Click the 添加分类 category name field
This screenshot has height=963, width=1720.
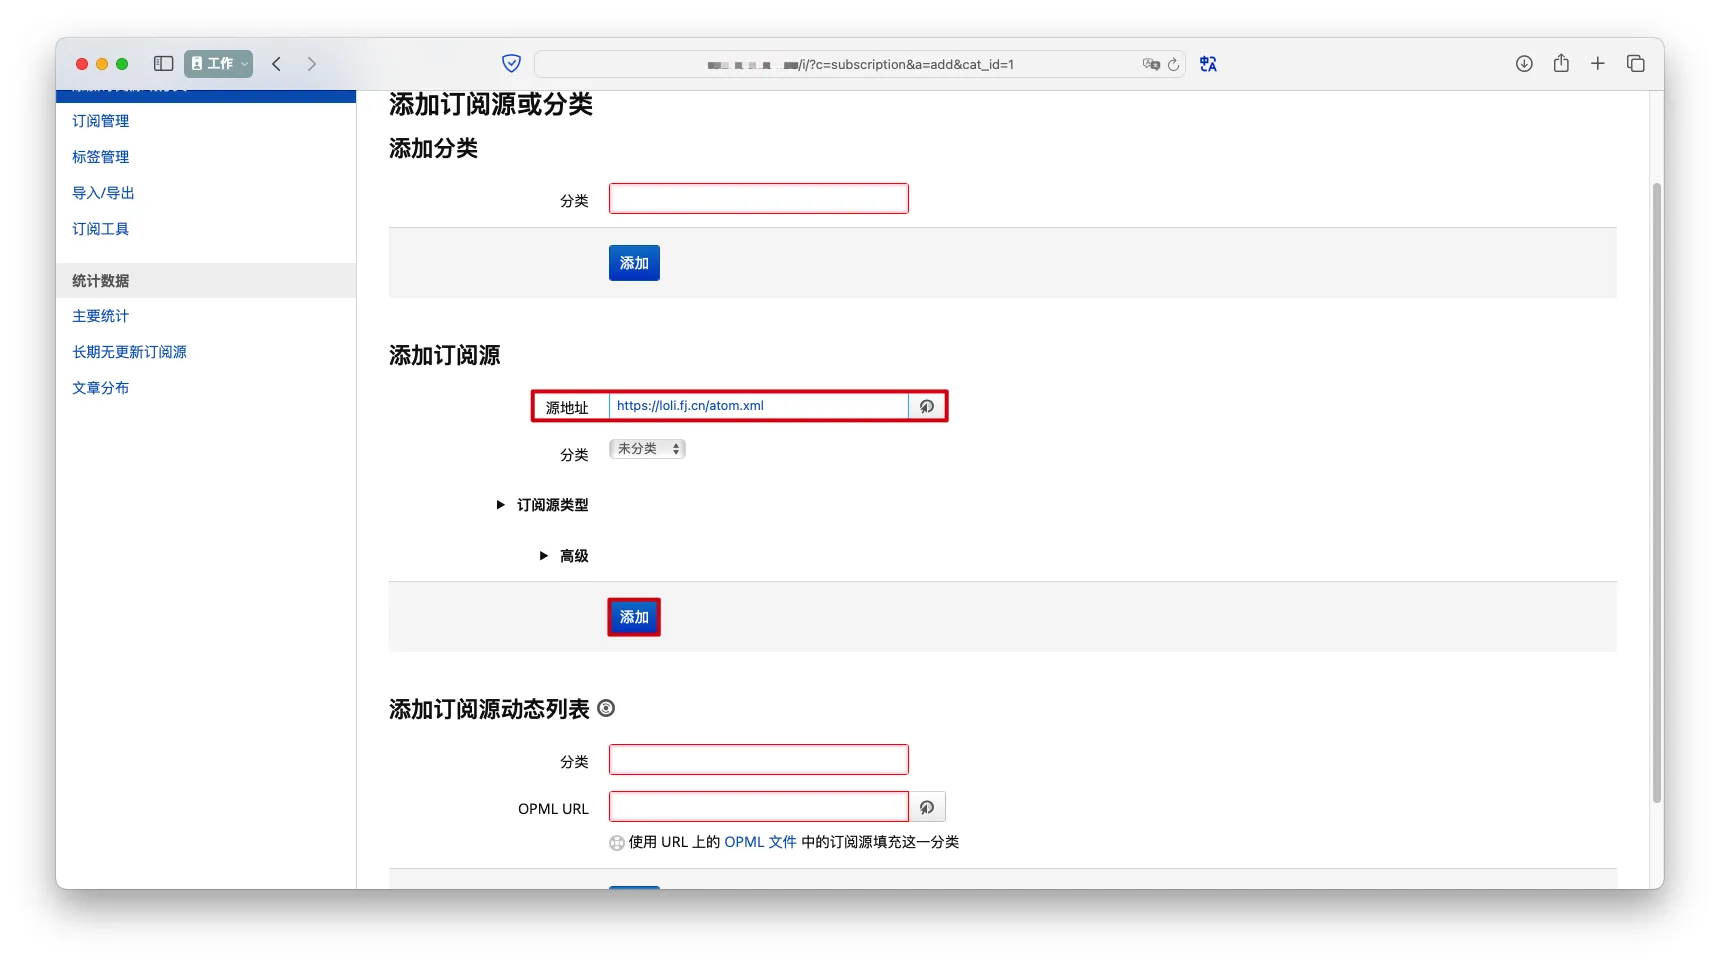pos(758,199)
